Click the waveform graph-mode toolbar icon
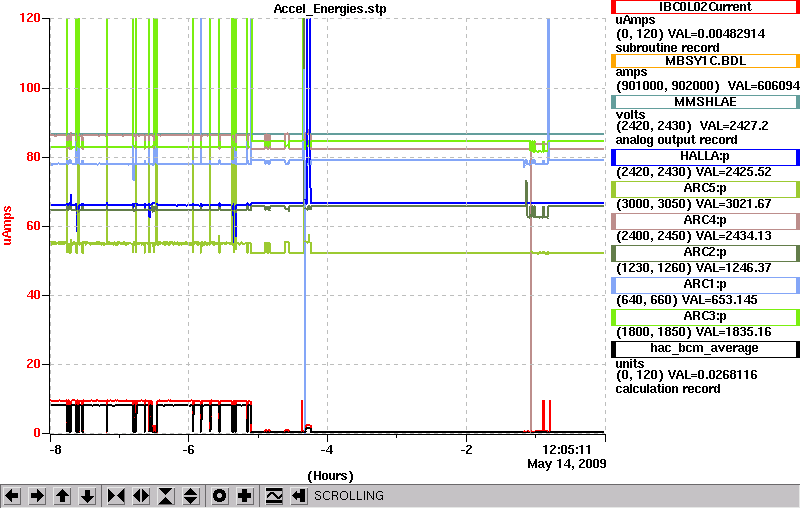The width and height of the screenshot is (800, 508). point(274,496)
